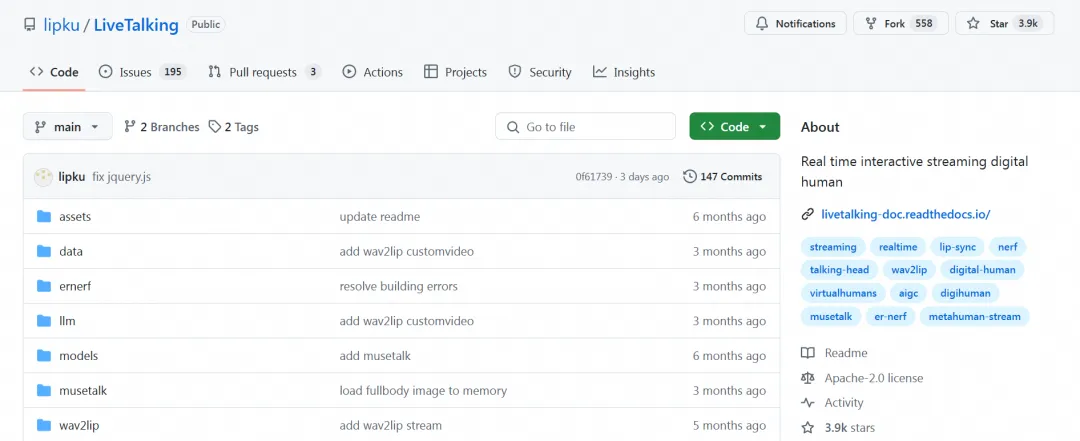Open the assets folder
This screenshot has width=1080, height=441.
pos(75,216)
